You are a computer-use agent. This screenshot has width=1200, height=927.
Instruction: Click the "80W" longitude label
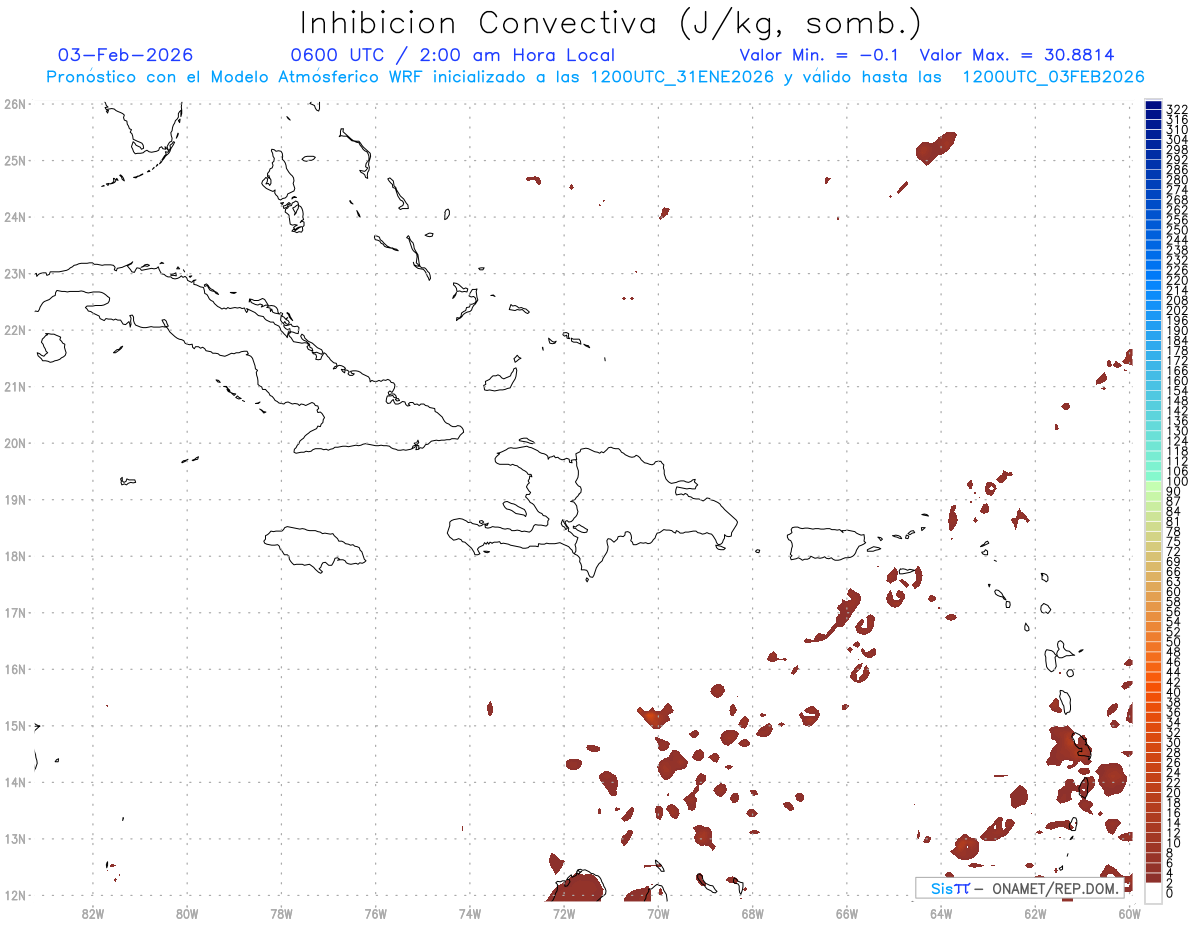187,912
